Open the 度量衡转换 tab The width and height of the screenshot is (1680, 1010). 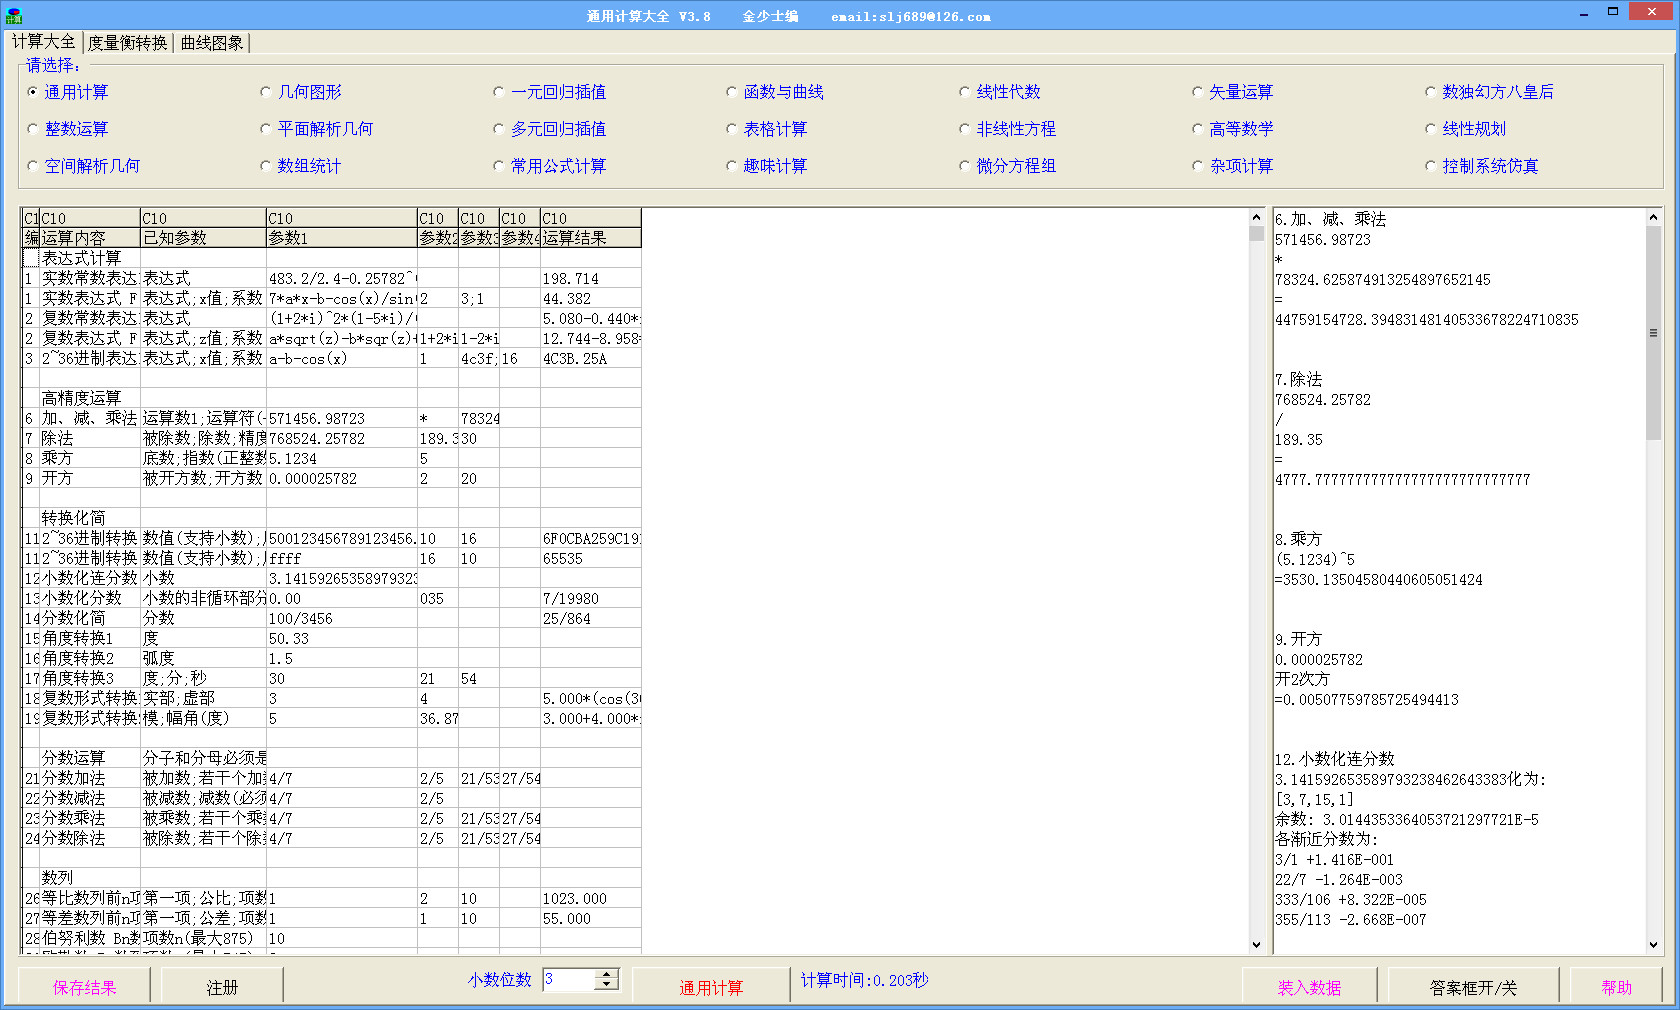128,43
